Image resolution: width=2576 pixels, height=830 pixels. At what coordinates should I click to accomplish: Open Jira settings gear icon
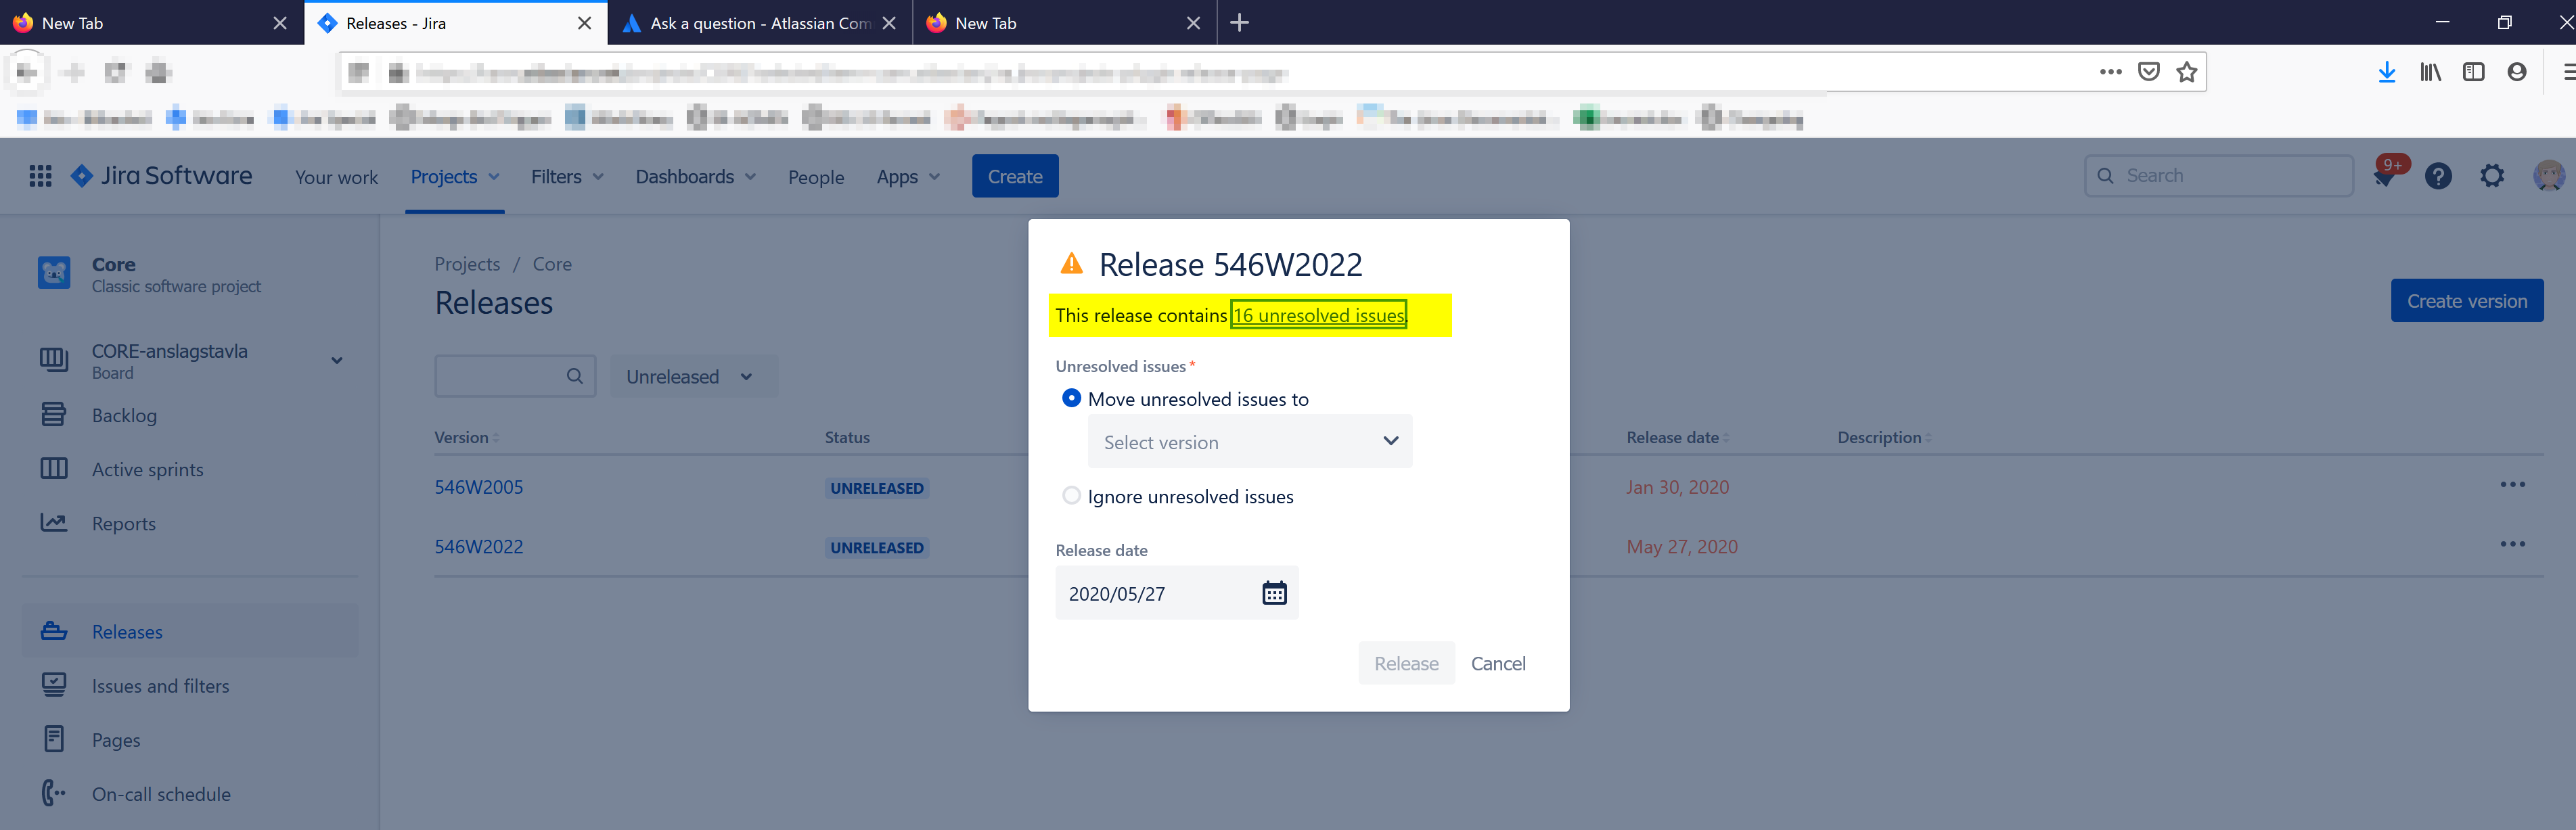(x=2492, y=176)
